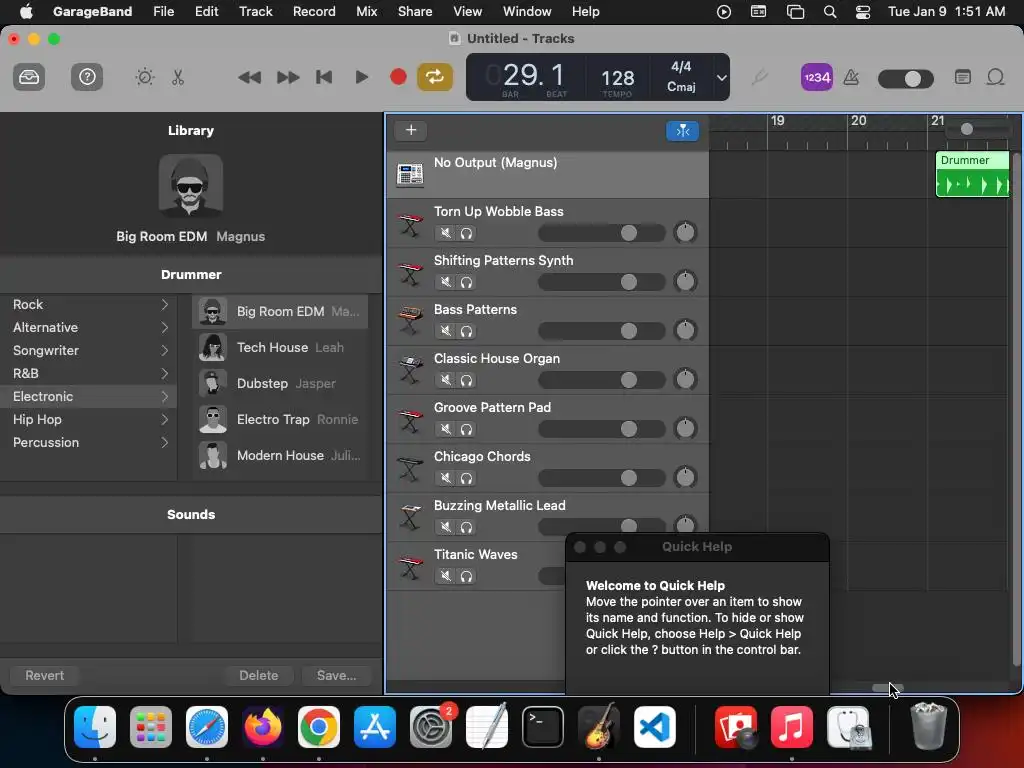The width and height of the screenshot is (1024, 768).
Task: Expand the Hip Hop drummer genre
Action: tap(165, 419)
